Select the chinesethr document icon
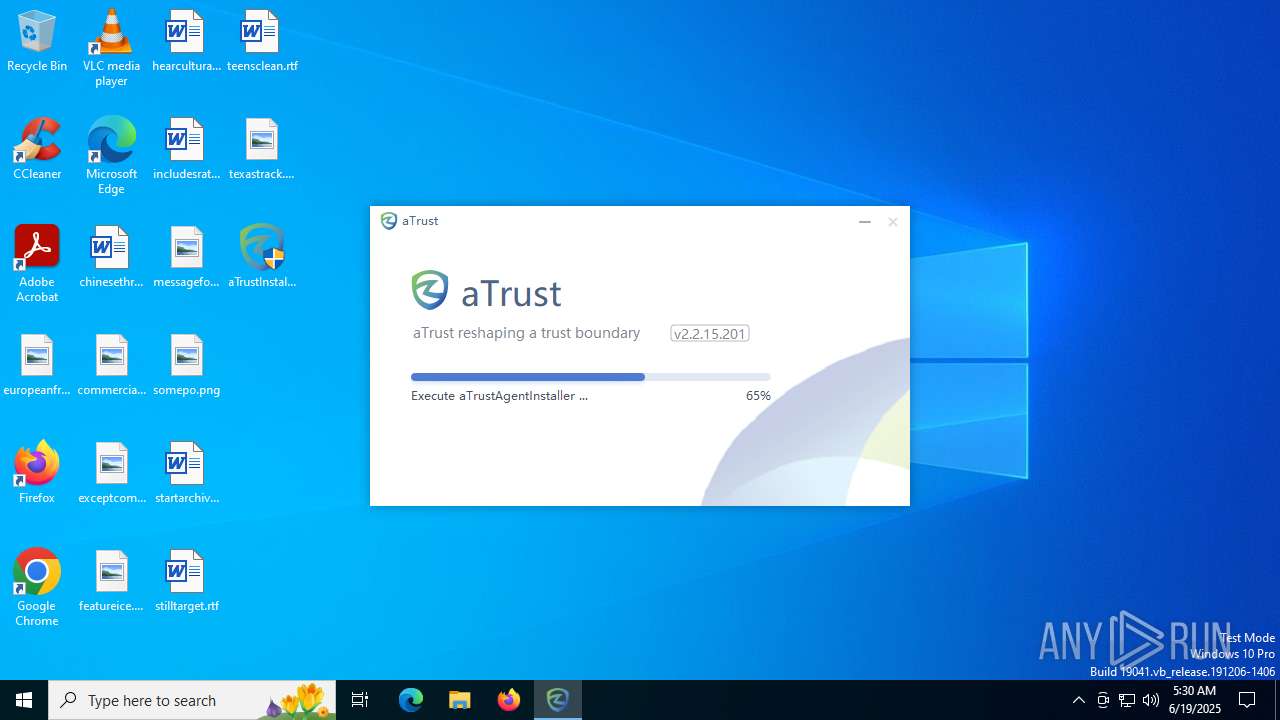The width and height of the screenshot is (1280, 720). (111, 258)
